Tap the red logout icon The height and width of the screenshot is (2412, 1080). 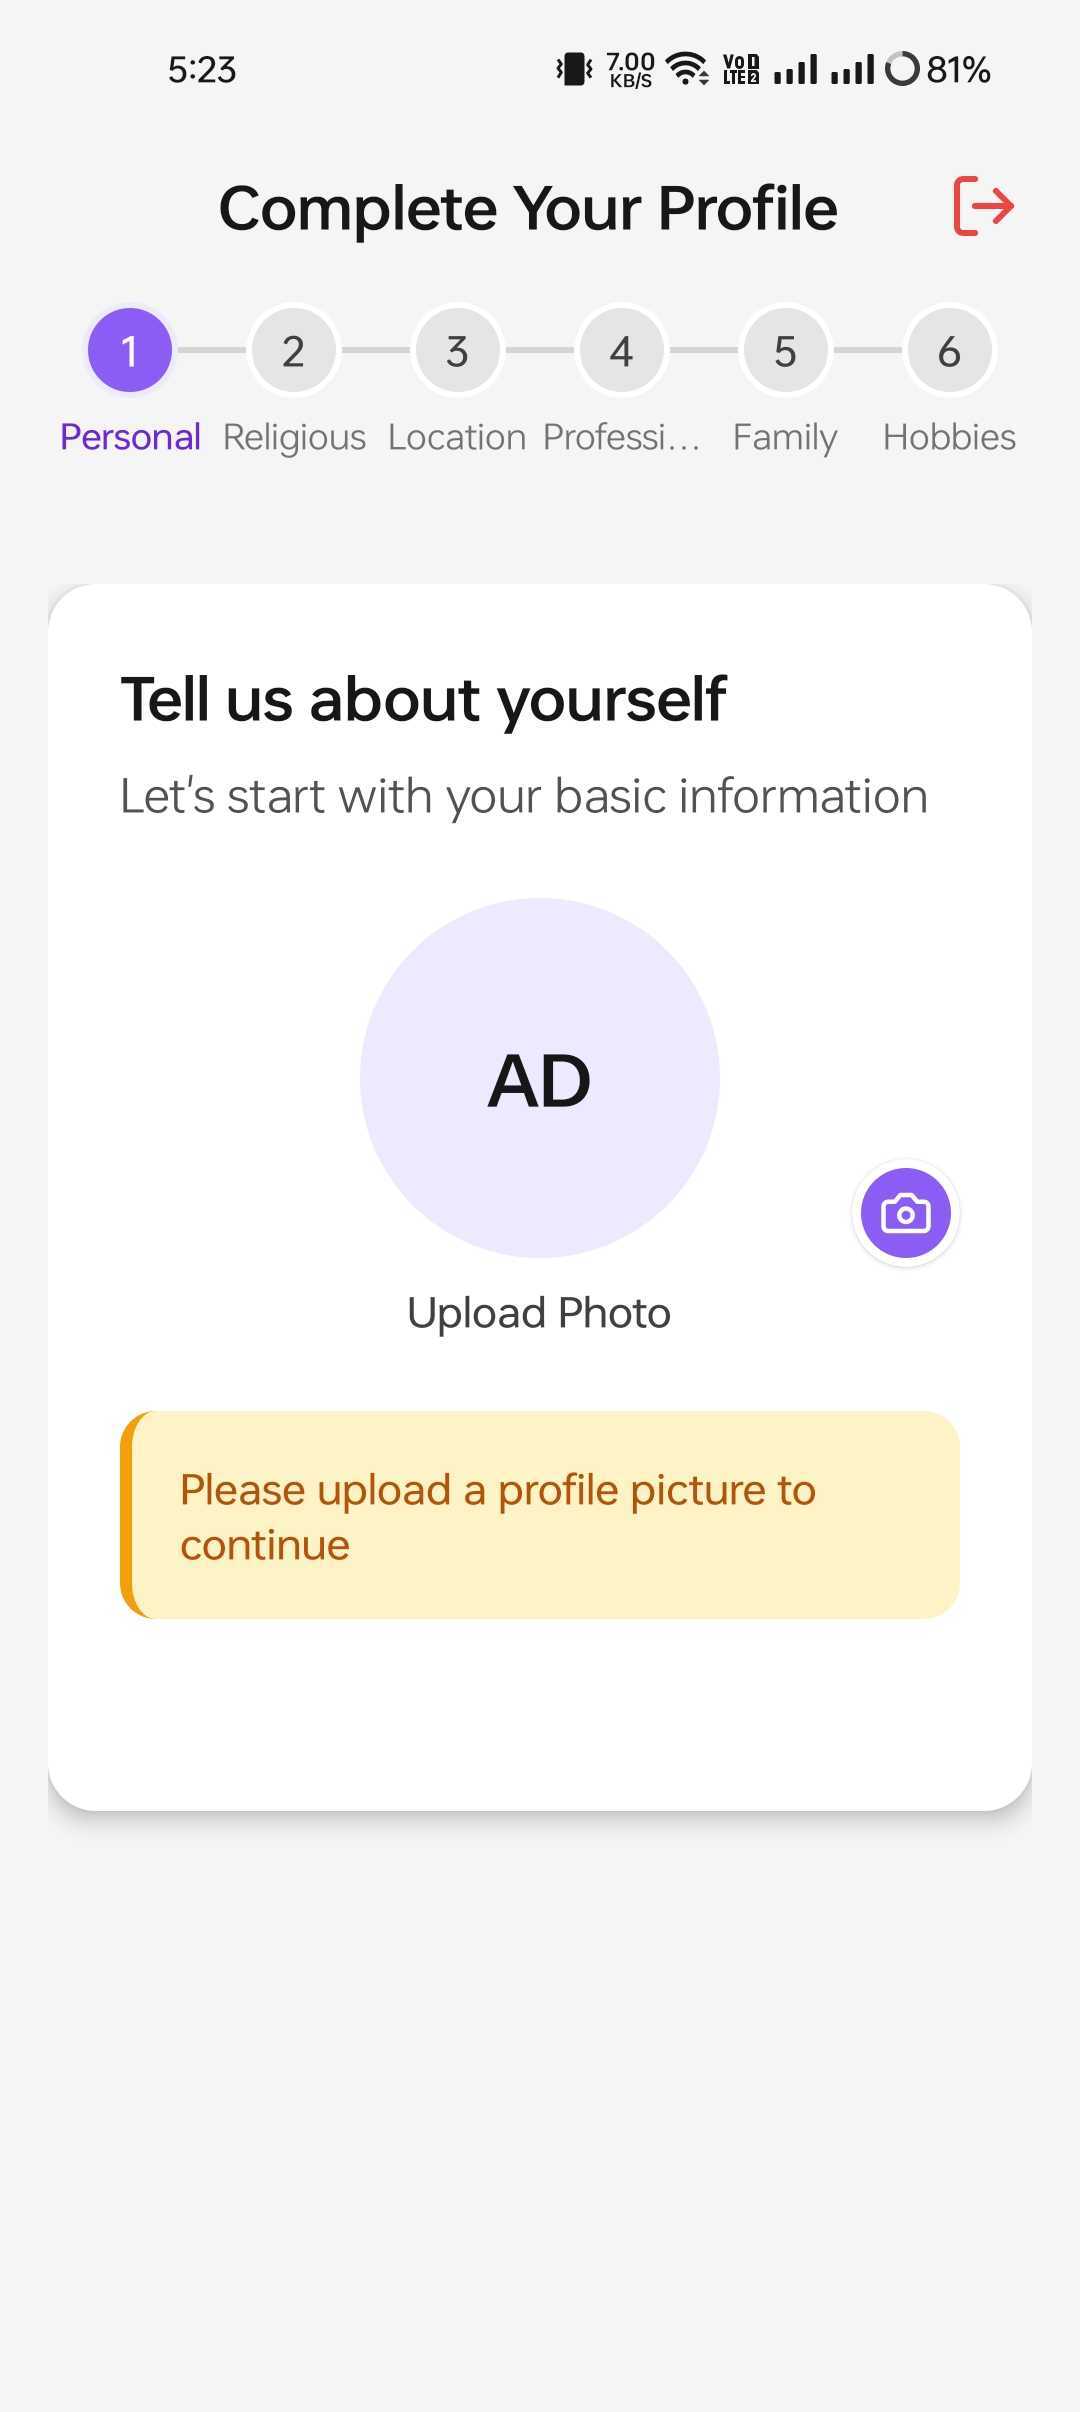click(984, 206)
